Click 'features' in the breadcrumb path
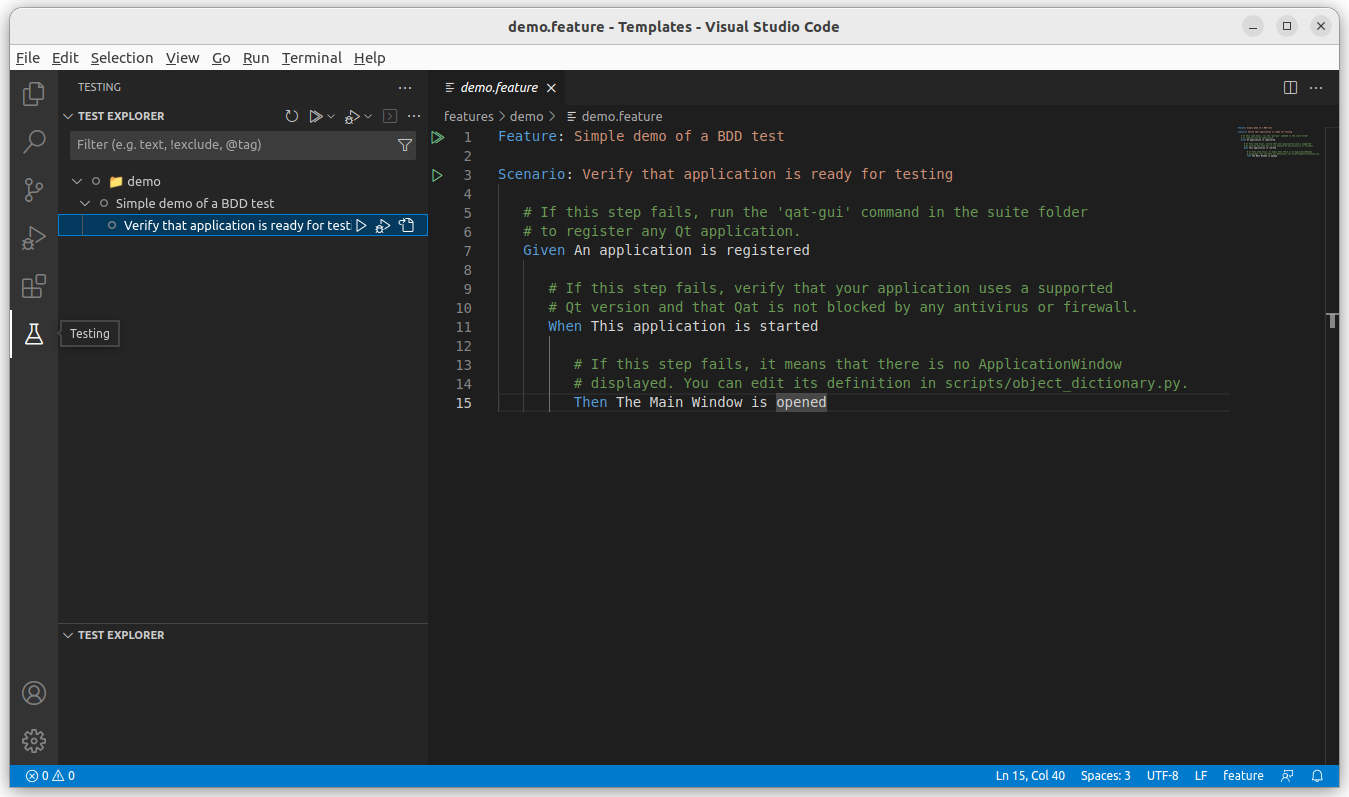The height and width of the screenshot is (797, 1349). (468, 116)
